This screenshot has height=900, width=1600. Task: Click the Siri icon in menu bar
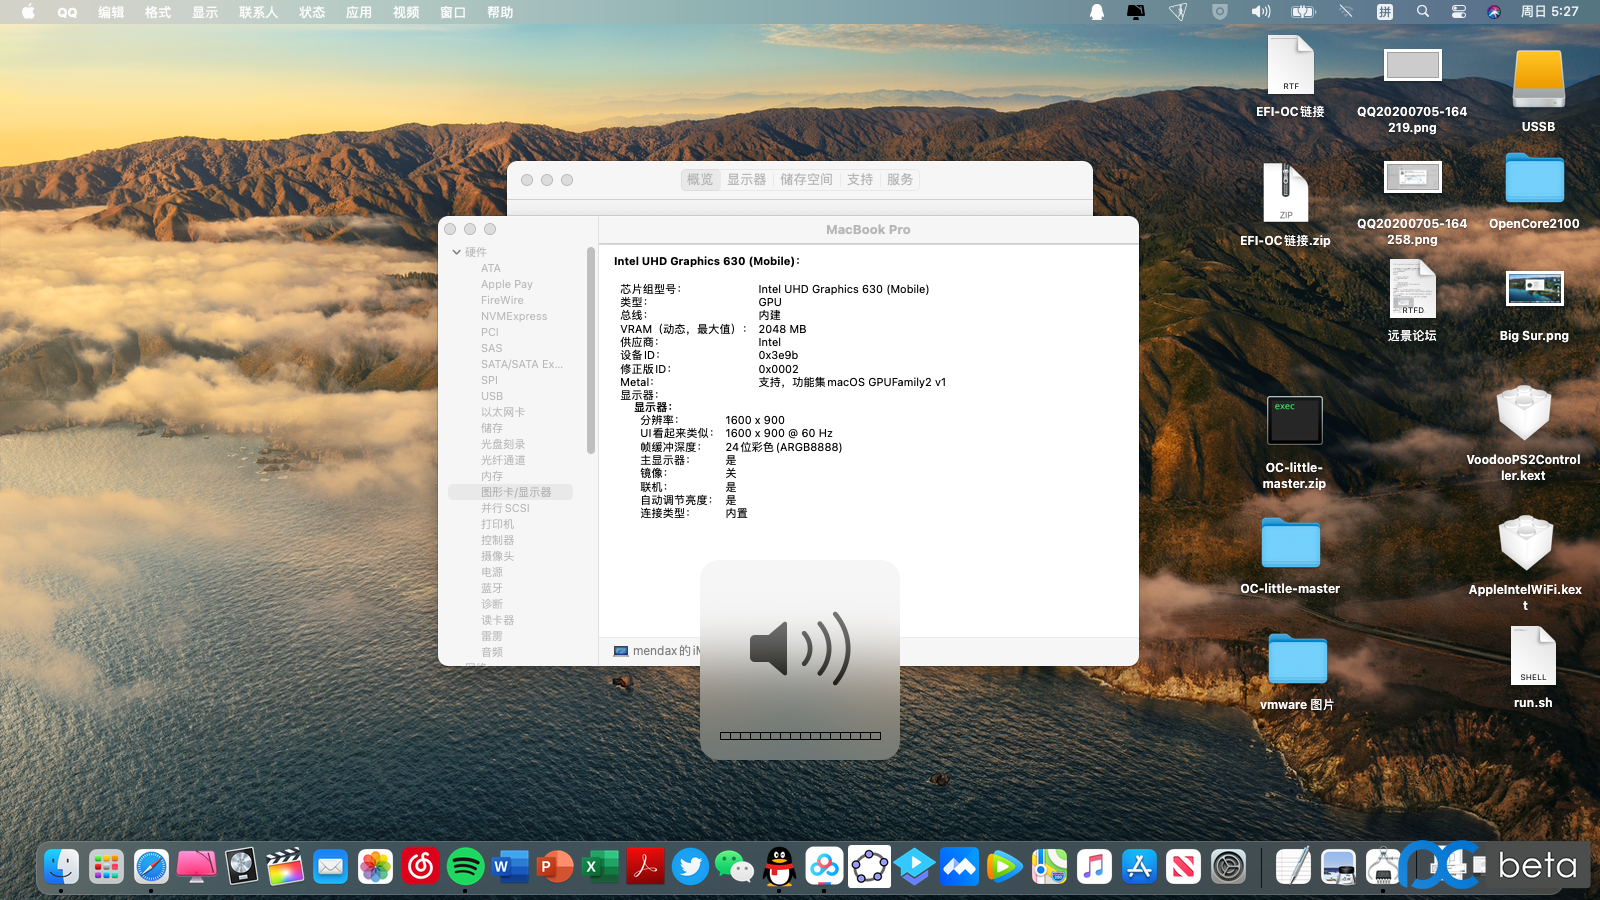1494,12
